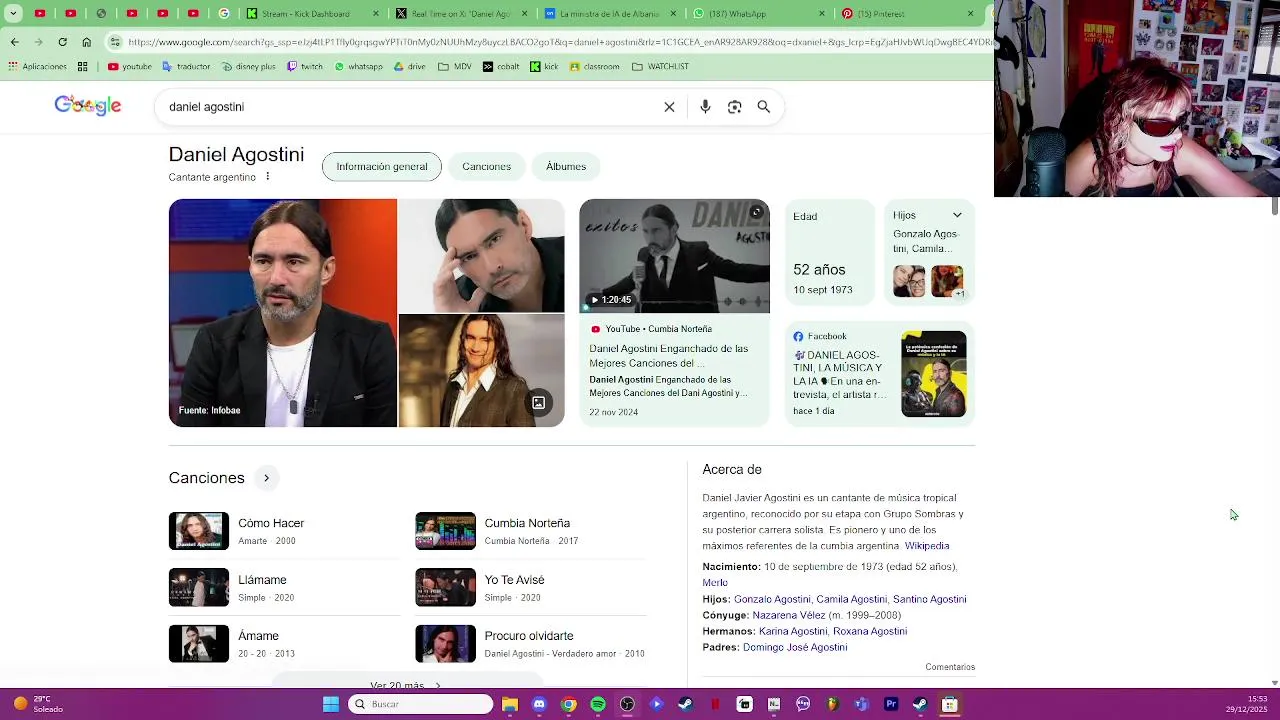Open the Infobae photo of Daniel Agostini
Screen dimensions: 1280x720
pos(283,313)
